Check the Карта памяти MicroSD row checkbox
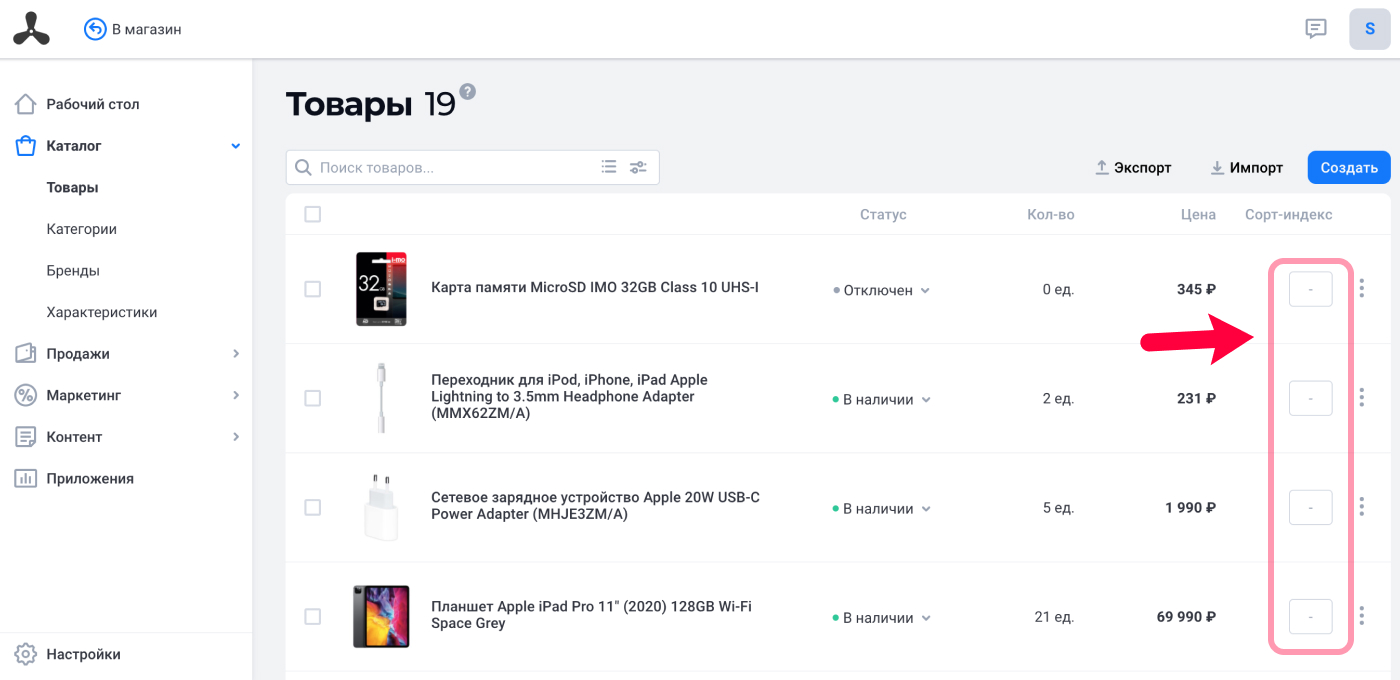 pyautogui.click(x=313, y=289)
